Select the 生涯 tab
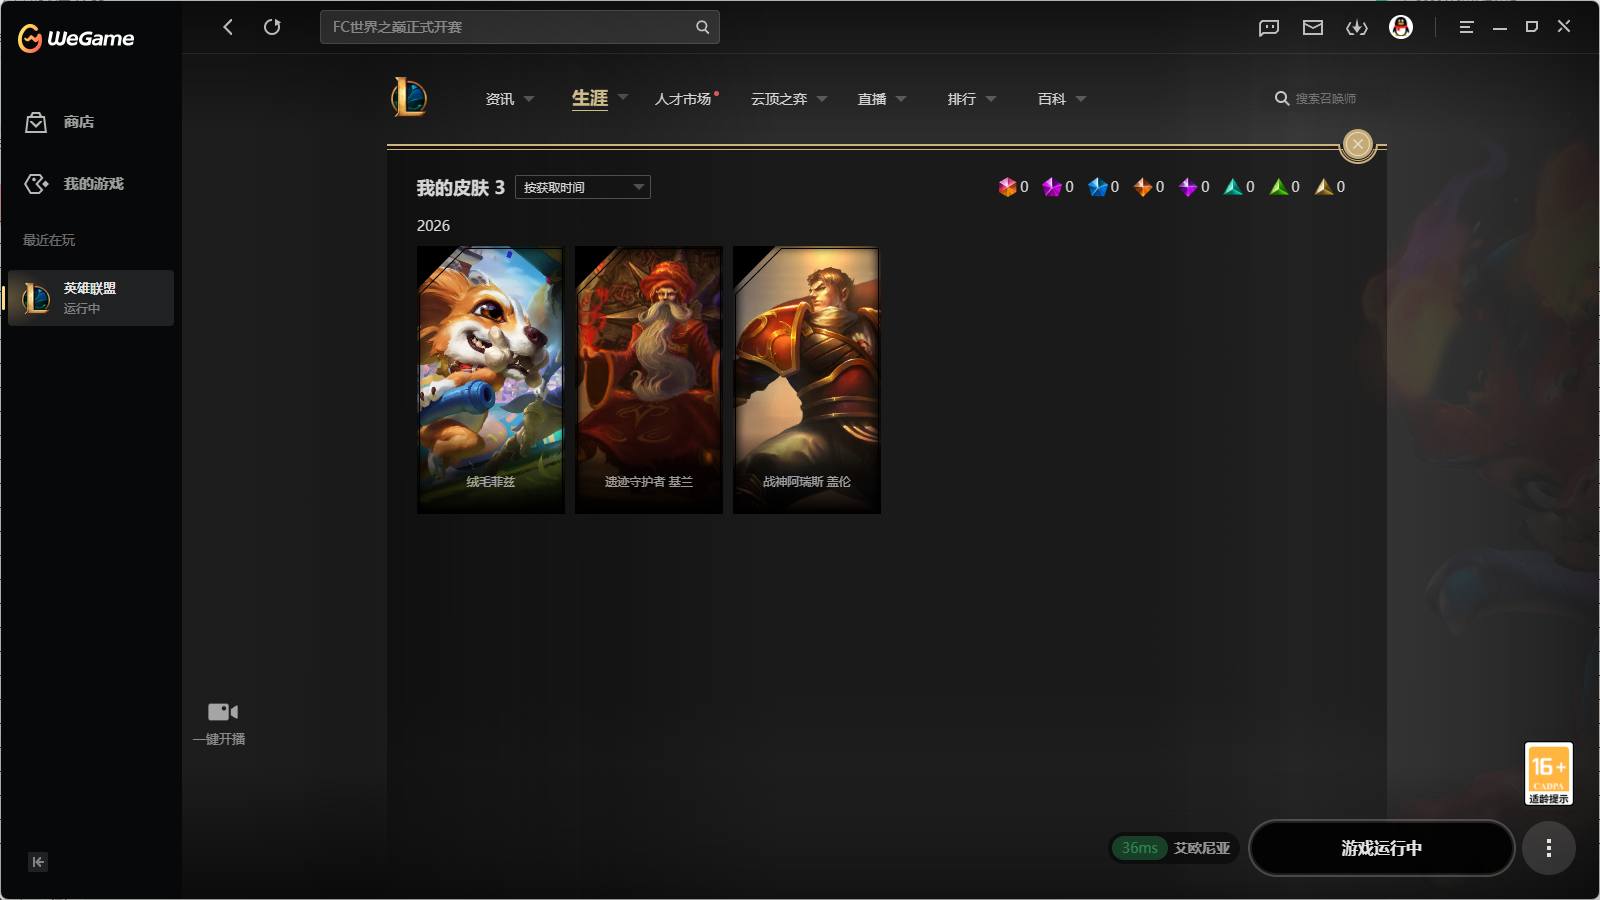 pyautogui.click(x=590, y=98)
